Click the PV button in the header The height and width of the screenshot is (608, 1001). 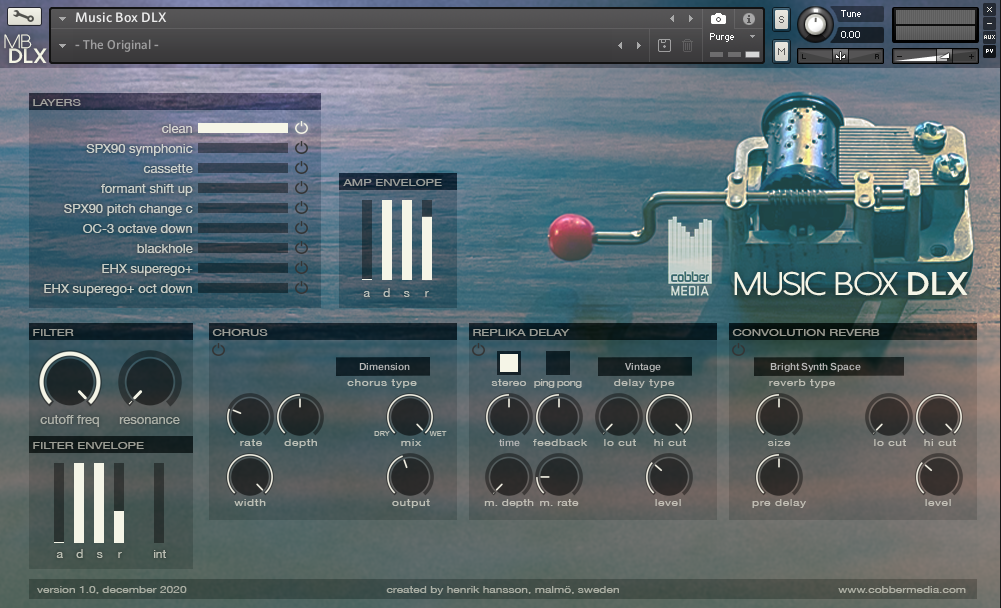pyautogui.click(x=989, y=51)
